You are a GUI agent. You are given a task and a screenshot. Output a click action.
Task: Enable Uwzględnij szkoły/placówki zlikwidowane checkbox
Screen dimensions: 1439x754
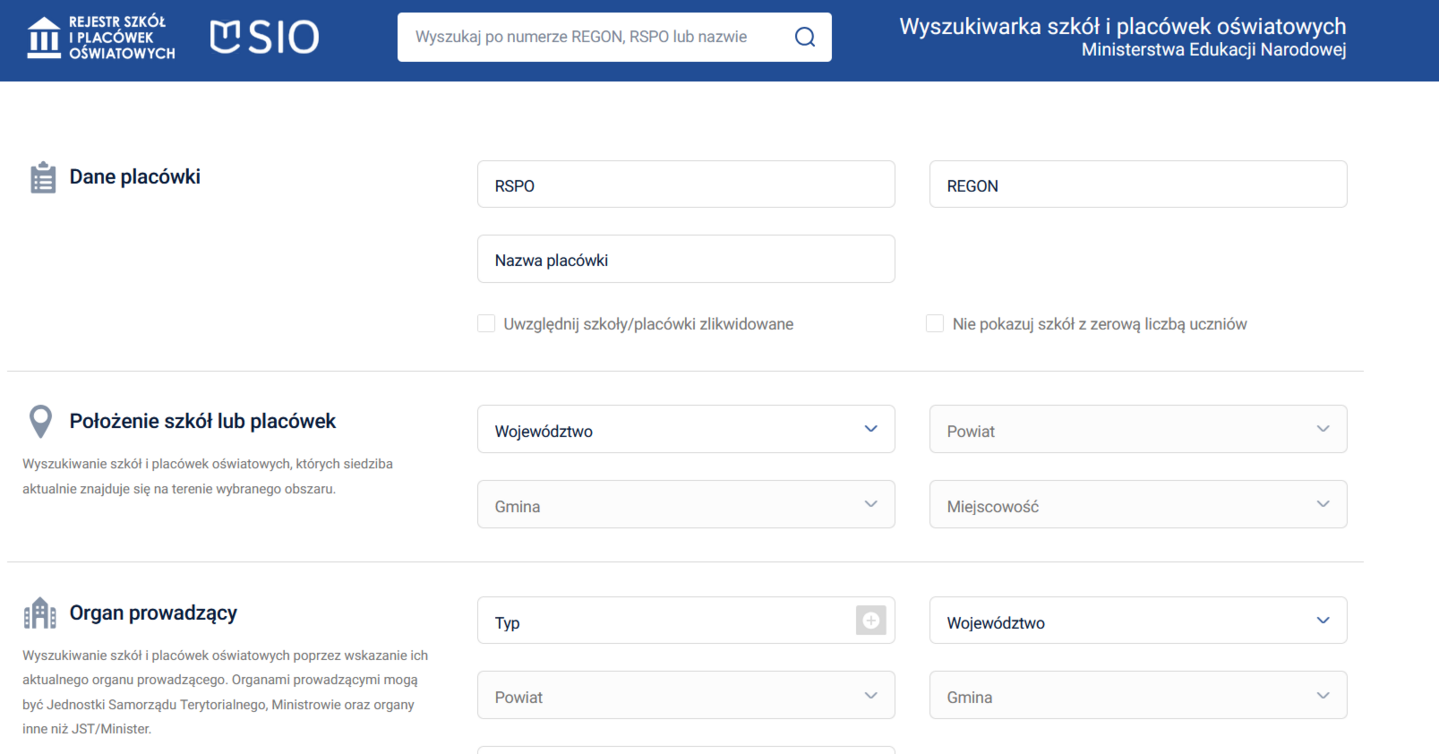pyautogui.click(x=487, y=324)
